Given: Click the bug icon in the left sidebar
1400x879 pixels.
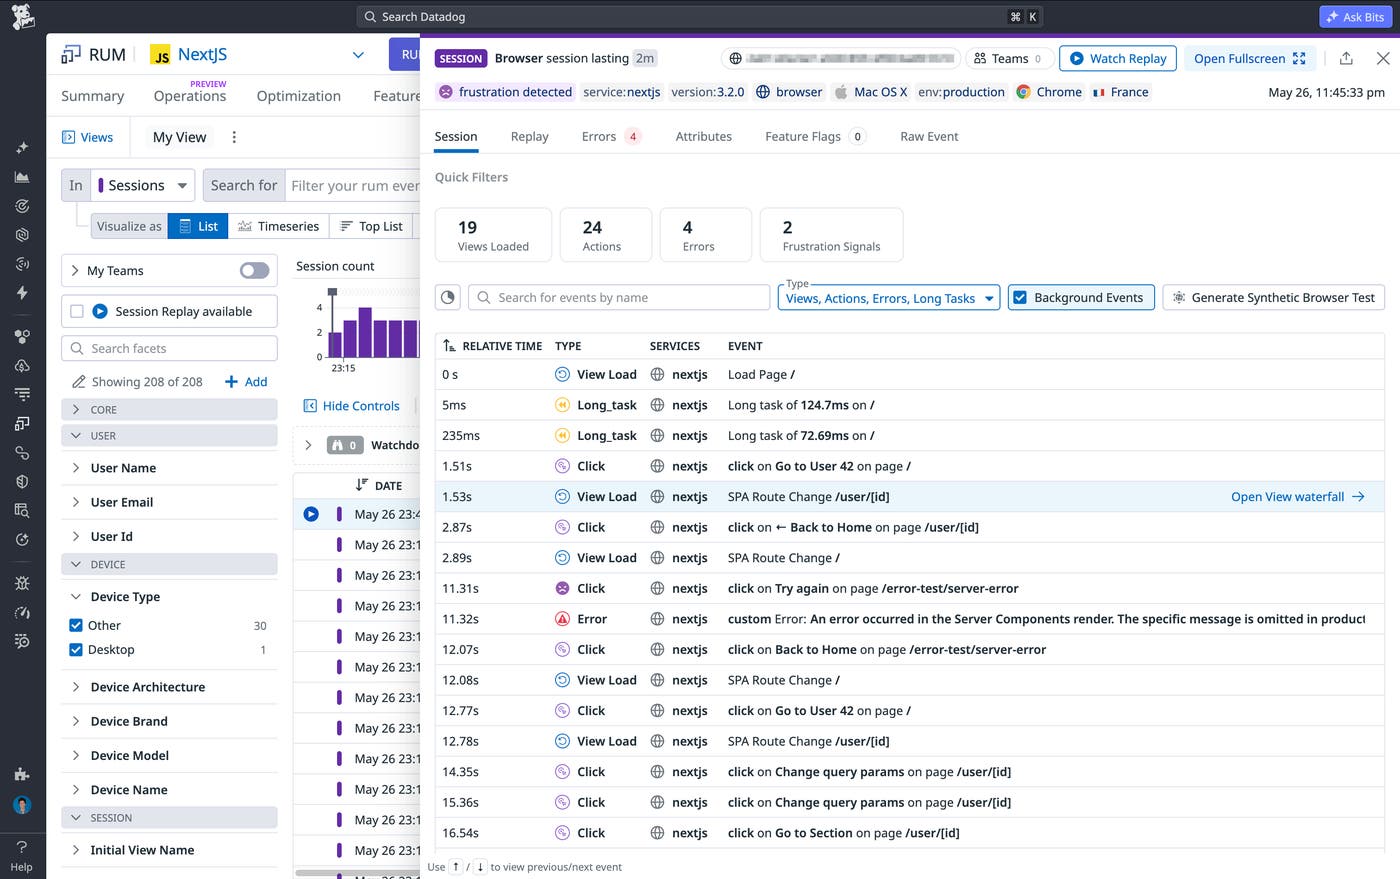Looking at the screenshot, I should [22, 583].
